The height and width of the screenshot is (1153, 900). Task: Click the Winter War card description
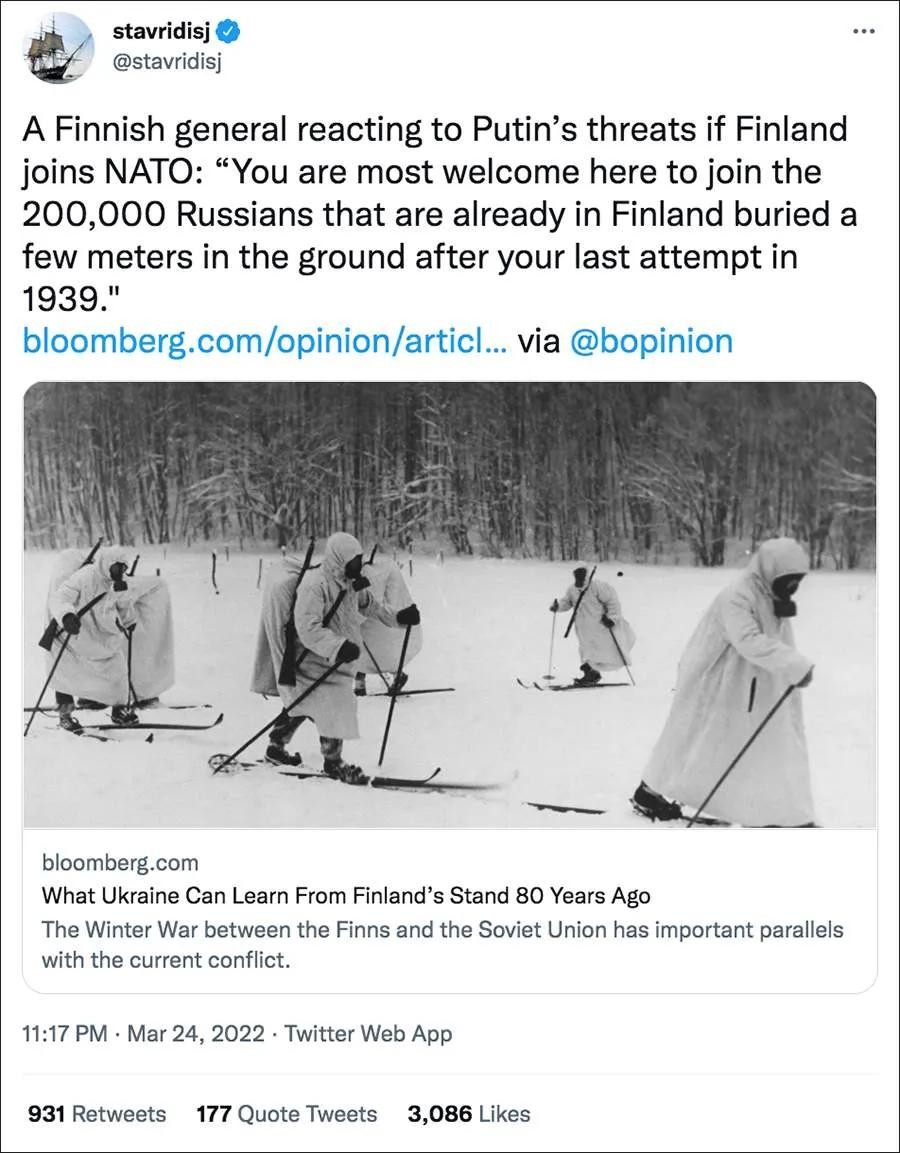point(442,944)
